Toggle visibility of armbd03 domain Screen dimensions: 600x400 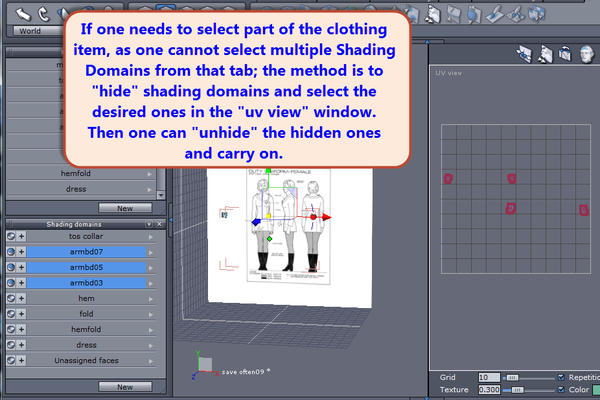(11, 283)
